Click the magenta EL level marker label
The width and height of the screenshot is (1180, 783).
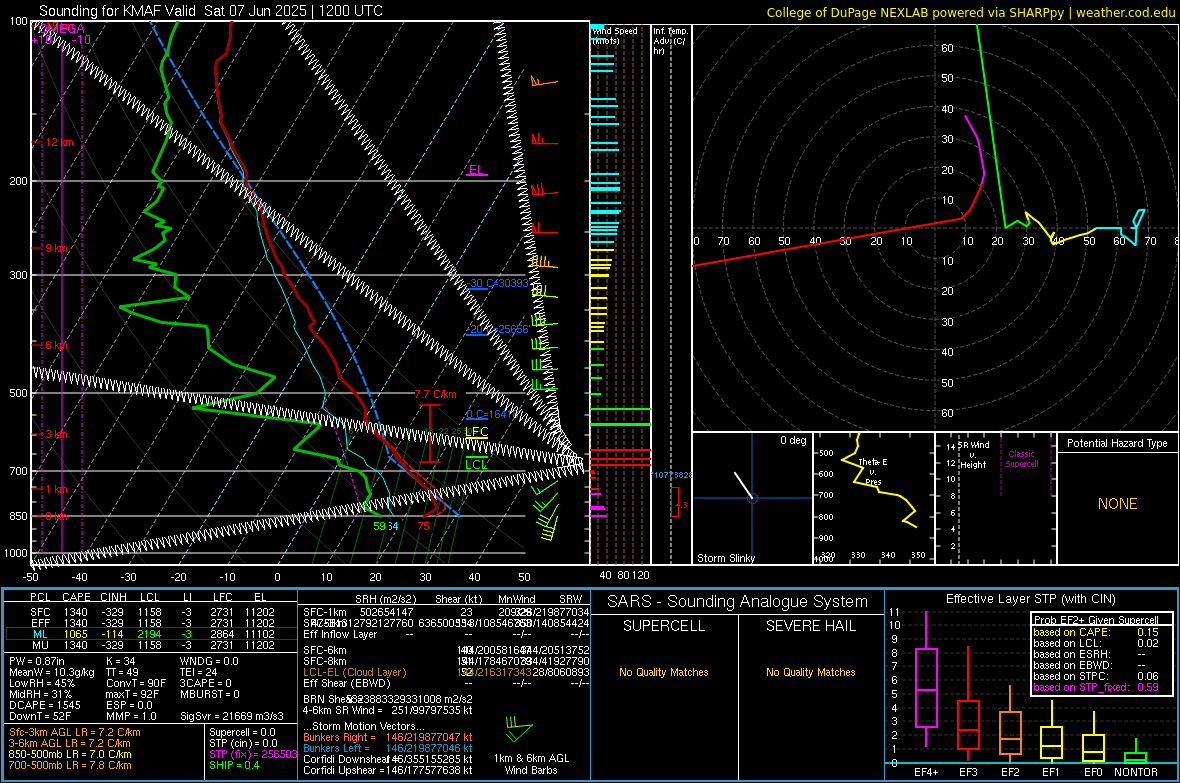click(x=476, y=169)
